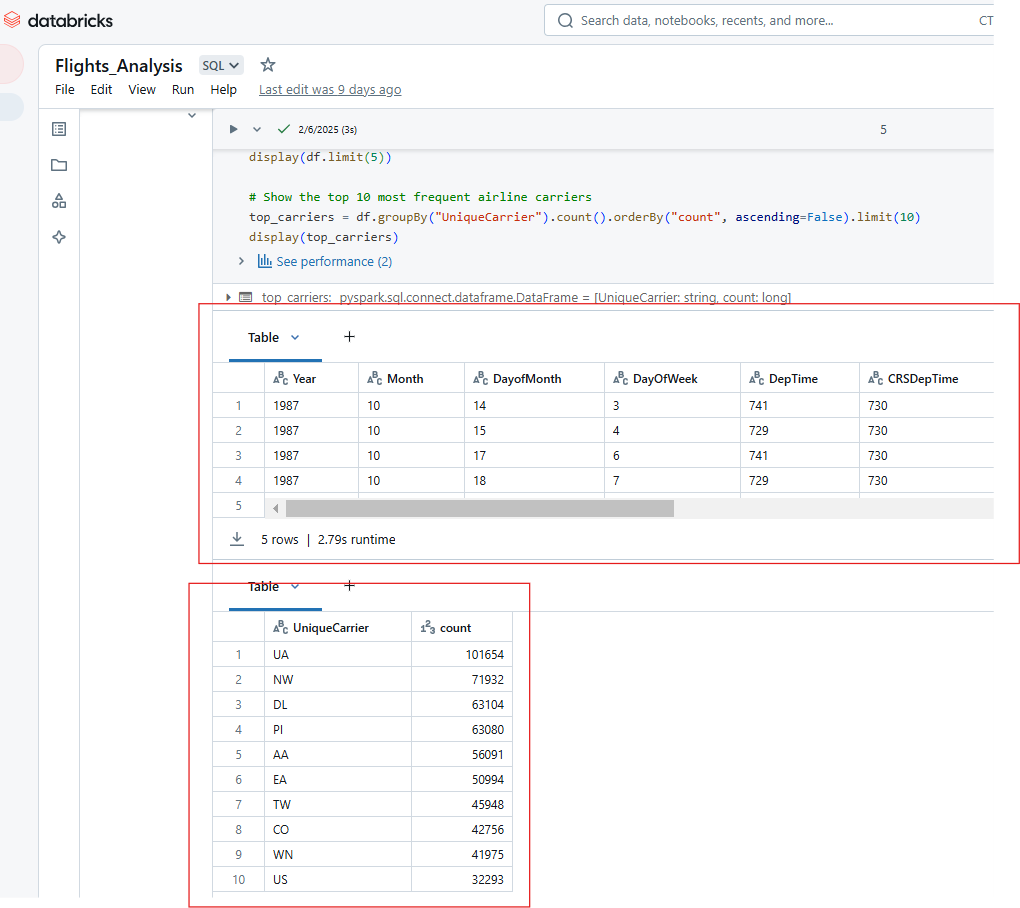Select the WN carrier cell
This screenshot has height=908, width=1020.
(338, 855)
